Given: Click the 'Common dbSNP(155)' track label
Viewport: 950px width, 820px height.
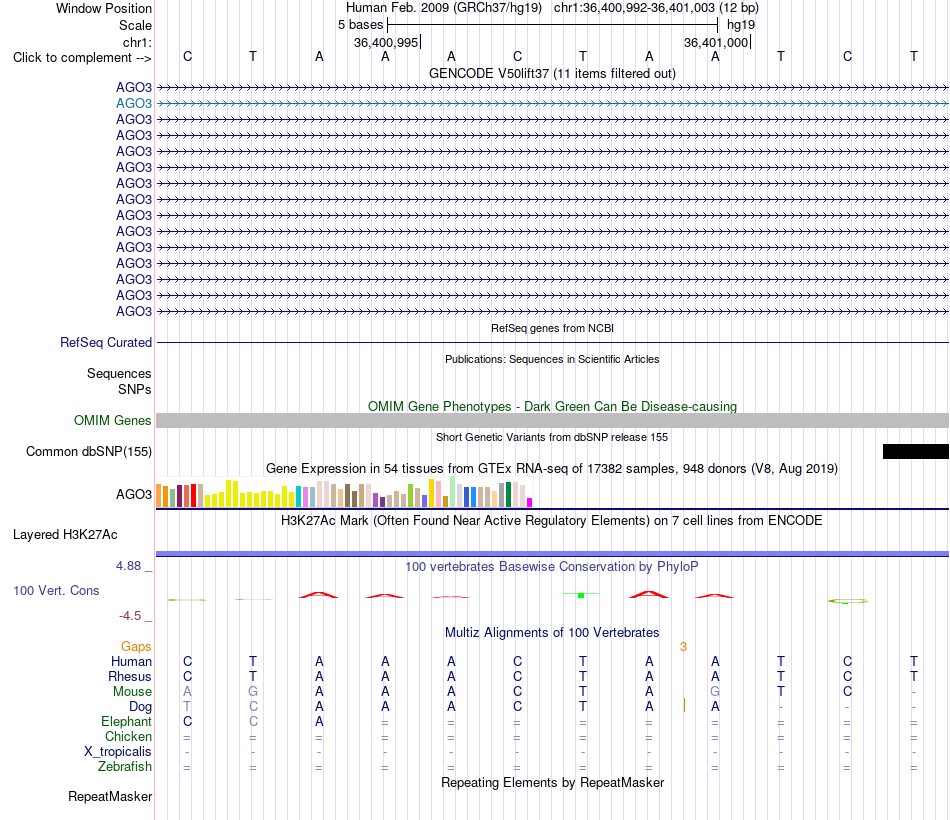Looking at the screenshot, I should (x=88, y=452).
